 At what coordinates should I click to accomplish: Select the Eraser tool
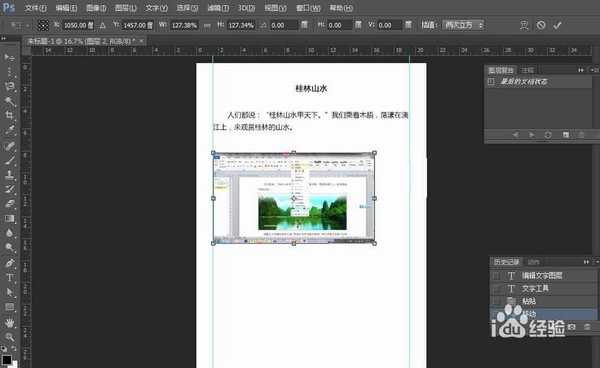coord(9,204)
